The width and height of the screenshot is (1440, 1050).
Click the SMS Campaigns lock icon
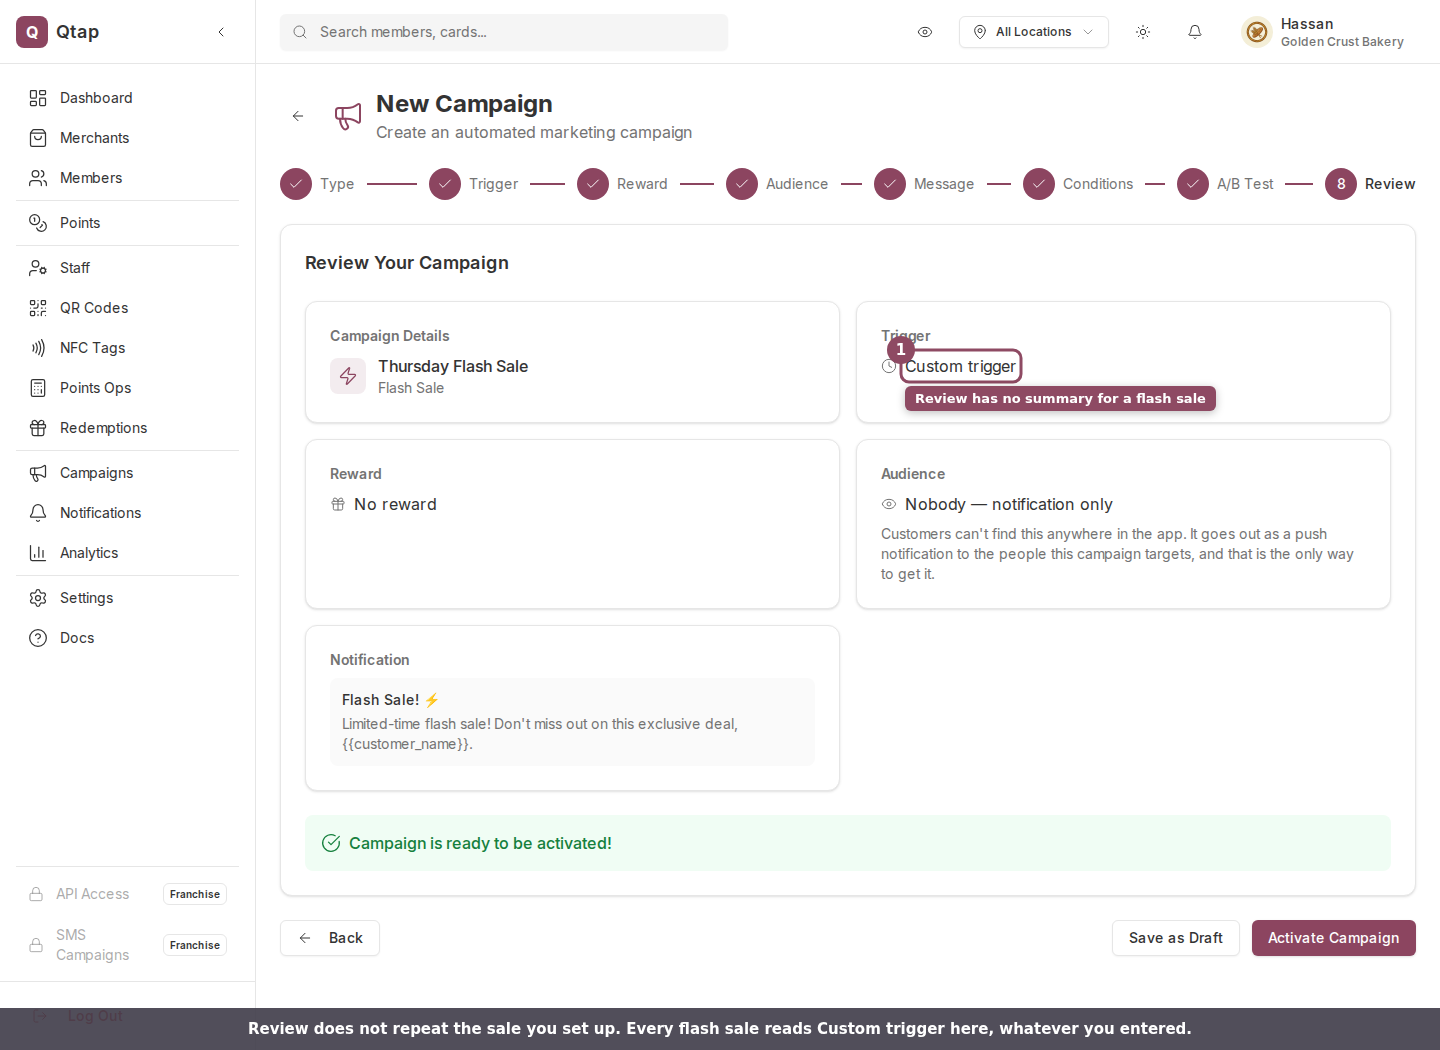(36, 945)
